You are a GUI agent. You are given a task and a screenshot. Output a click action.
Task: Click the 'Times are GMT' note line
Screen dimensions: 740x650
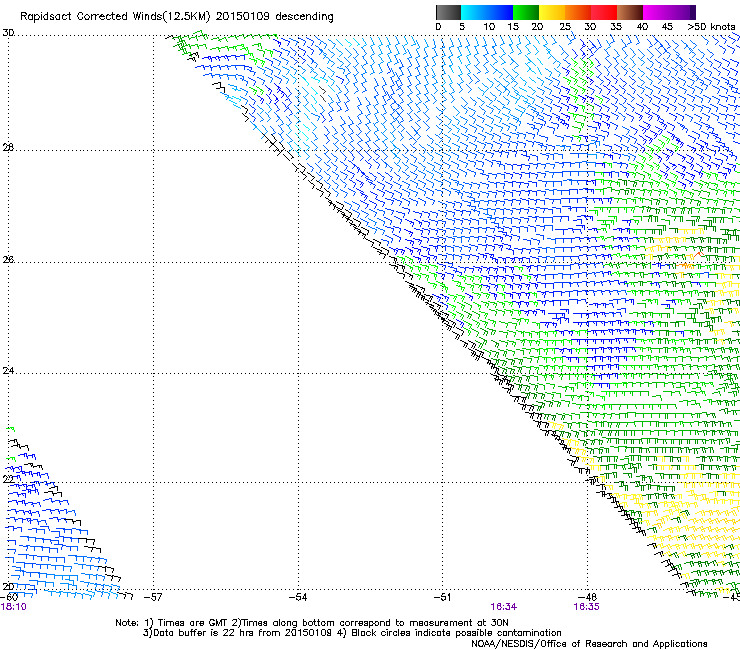point(311,623)
